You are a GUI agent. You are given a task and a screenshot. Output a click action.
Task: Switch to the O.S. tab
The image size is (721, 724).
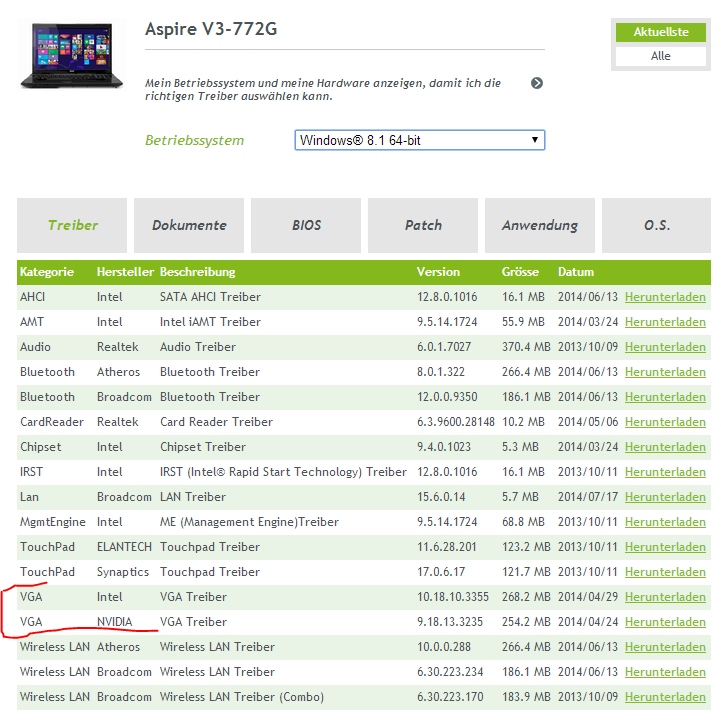656,225
